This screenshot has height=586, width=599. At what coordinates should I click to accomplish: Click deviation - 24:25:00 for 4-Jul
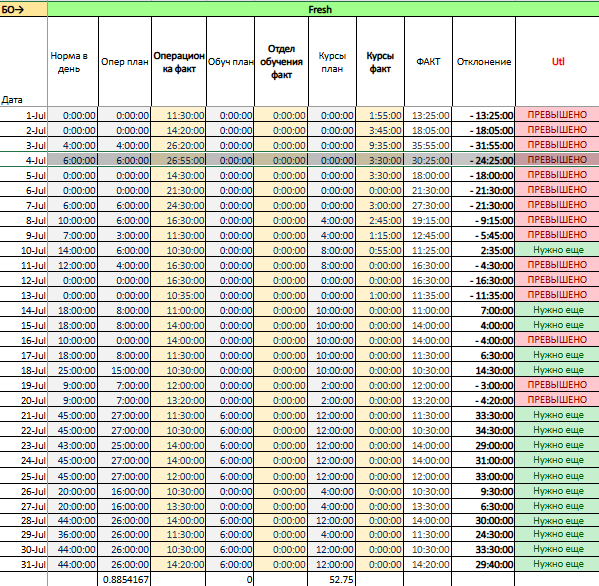point(484,160)
